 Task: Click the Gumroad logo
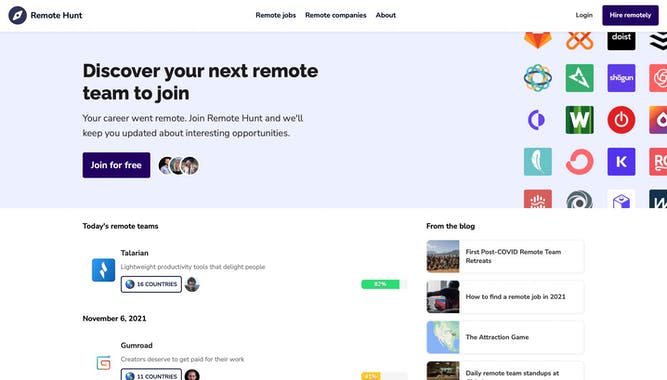(x=103, y=363)
